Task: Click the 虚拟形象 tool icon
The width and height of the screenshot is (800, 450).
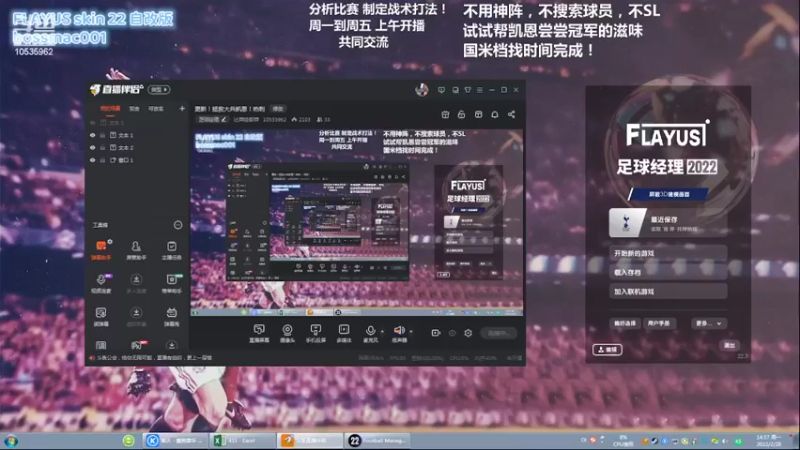Action: coord(136,313)
